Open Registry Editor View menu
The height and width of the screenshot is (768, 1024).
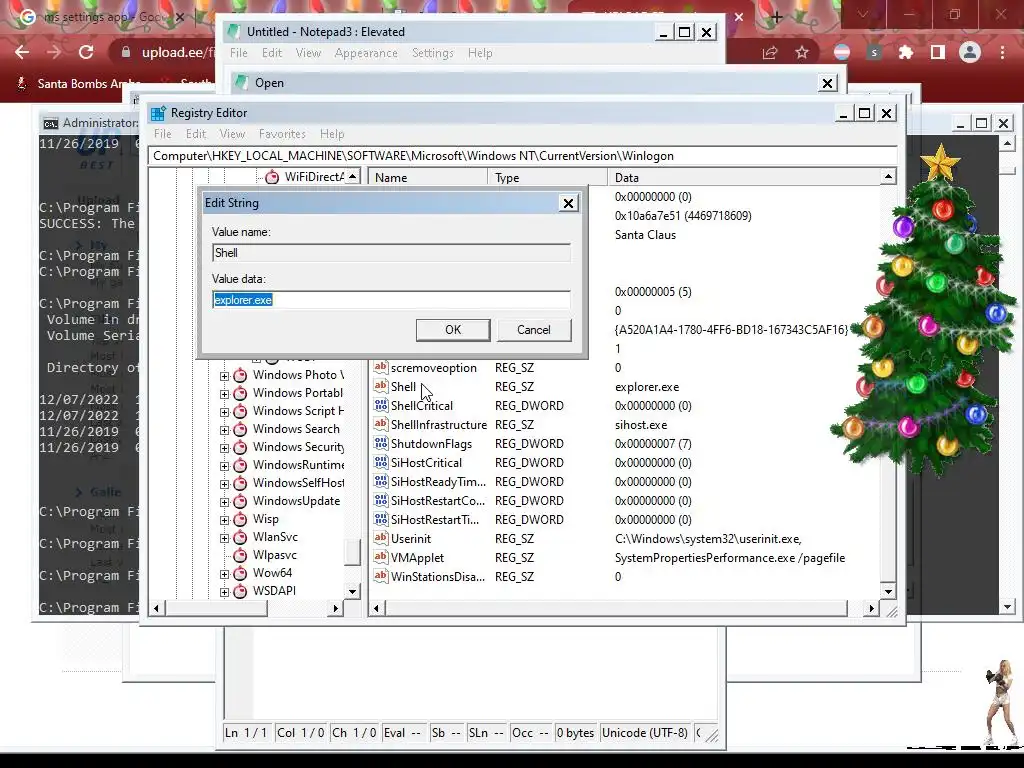(232, 134)
